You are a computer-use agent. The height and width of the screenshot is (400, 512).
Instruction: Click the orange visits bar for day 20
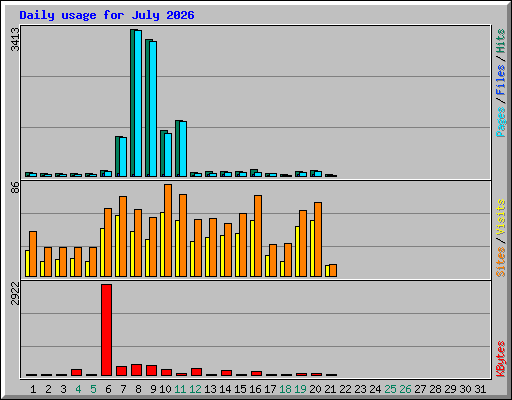pos(318,239)
